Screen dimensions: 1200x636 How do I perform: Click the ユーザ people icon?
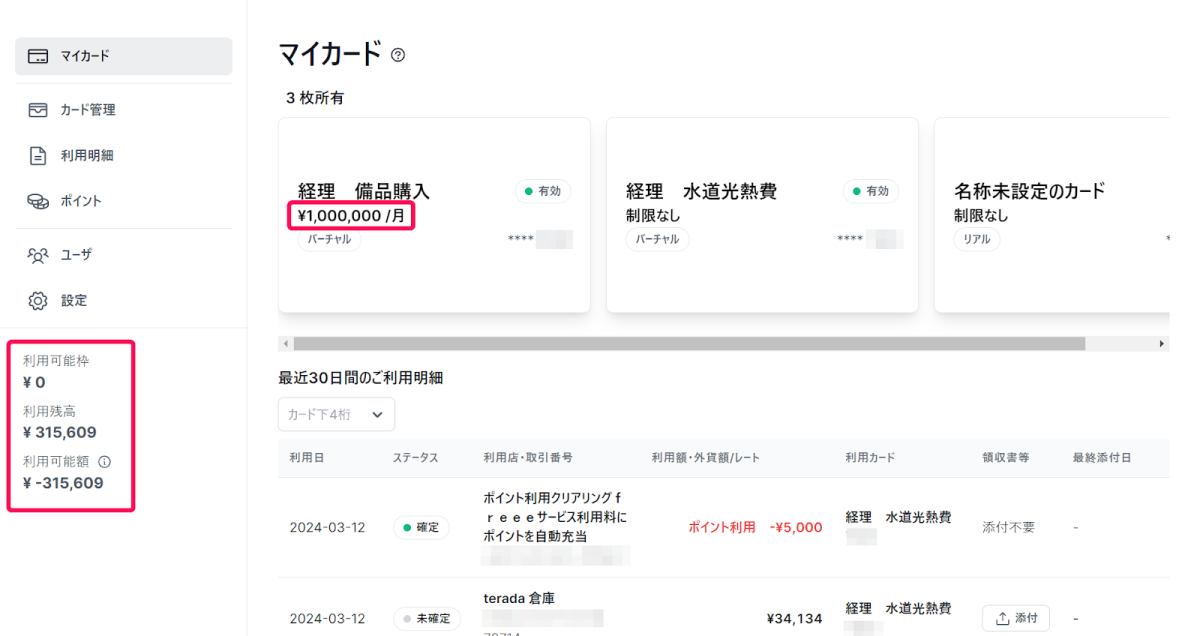click(x=38, y=255)
